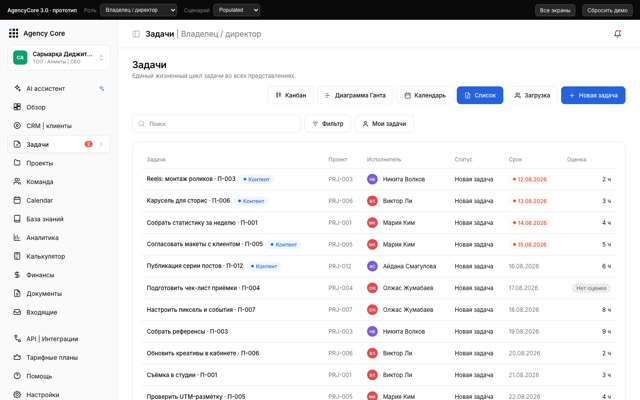This screenshot has height=400, width=640.
Task: Click the AI ассистент sidebar link
Action: pyautogui.click(x=59, y=88)
